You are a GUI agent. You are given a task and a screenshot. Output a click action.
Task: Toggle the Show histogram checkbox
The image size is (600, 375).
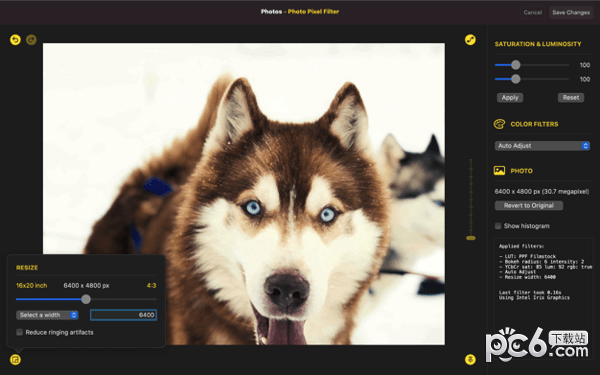[498, 226]
